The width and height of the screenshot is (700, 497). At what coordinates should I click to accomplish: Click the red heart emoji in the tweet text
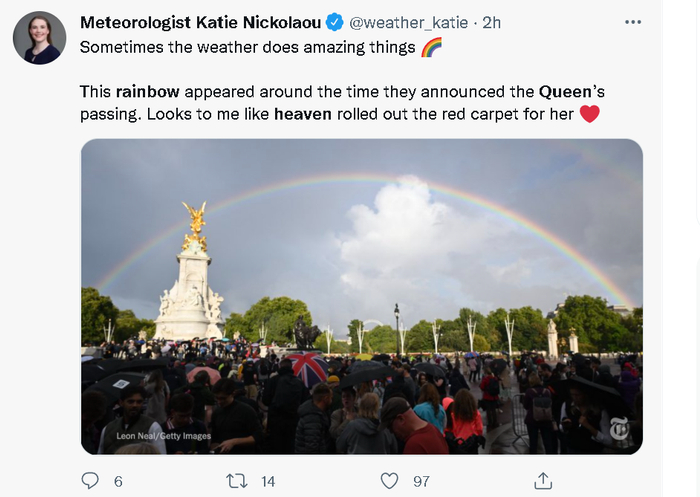point(589,113)
